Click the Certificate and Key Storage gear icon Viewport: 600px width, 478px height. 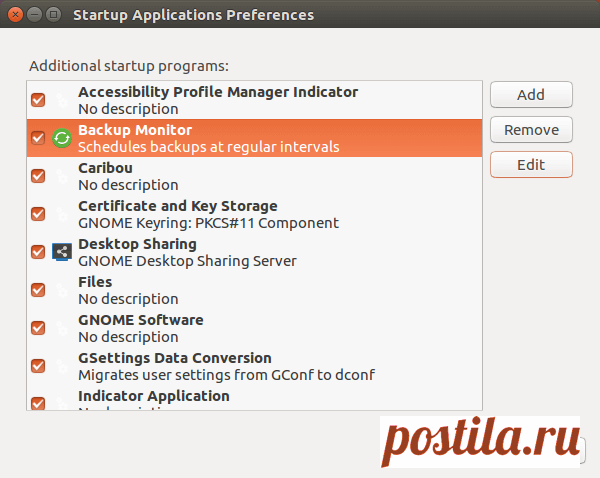coord(62,214)
